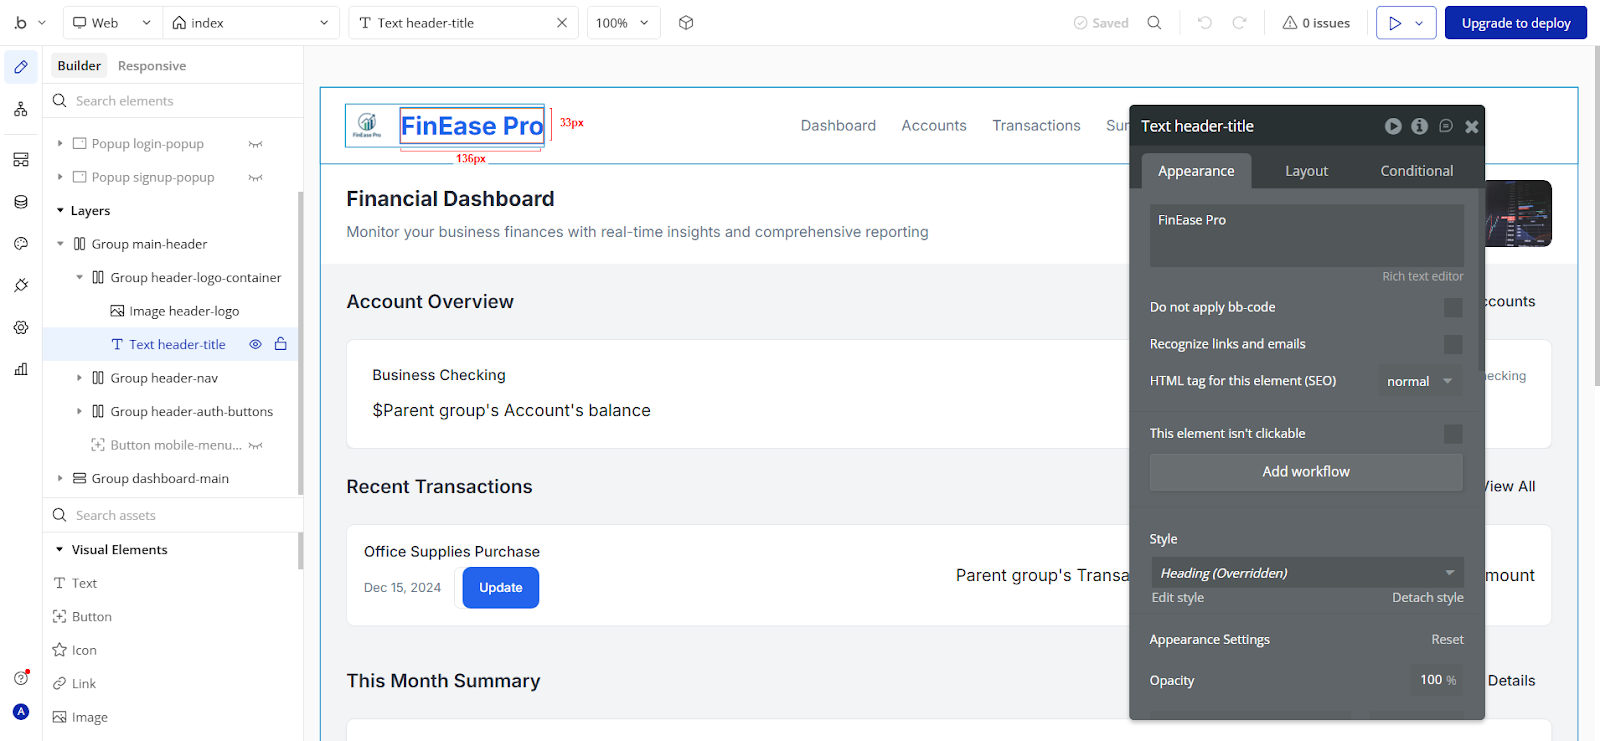
Task: Open the Heading (Overridden) style dropdown
Action: click(1306, 572)
